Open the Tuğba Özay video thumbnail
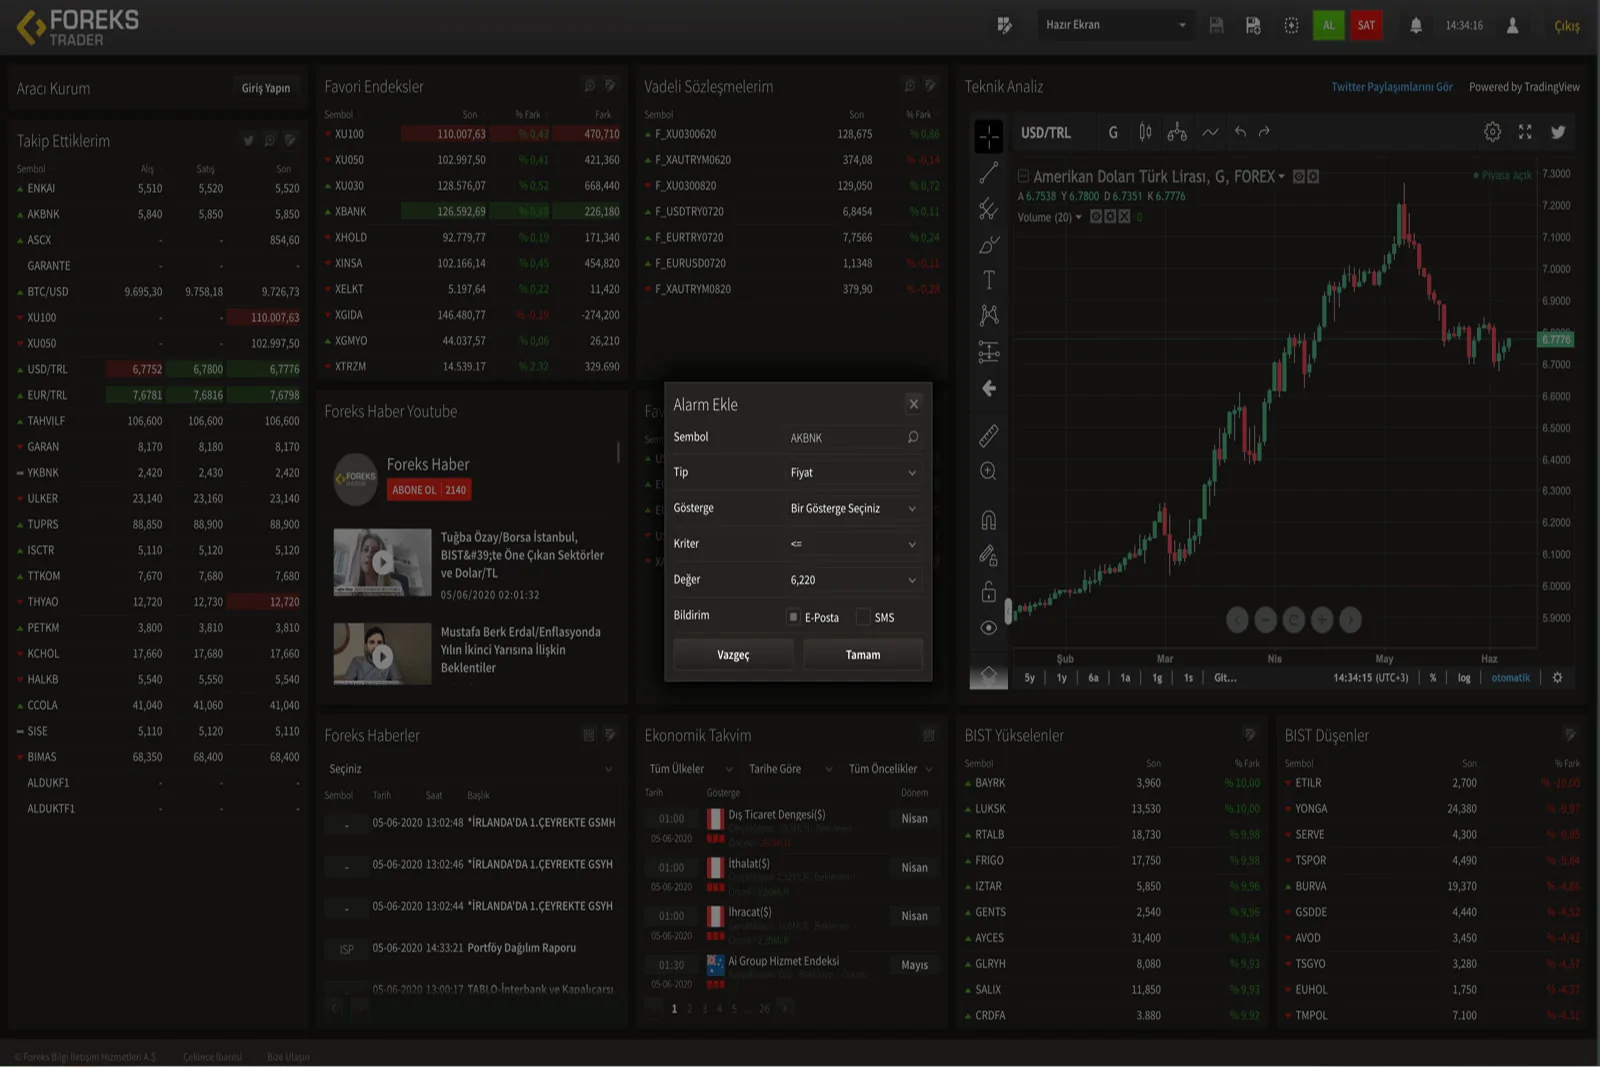This screenshot has width=1600, height=1067. tap(382, 563)
